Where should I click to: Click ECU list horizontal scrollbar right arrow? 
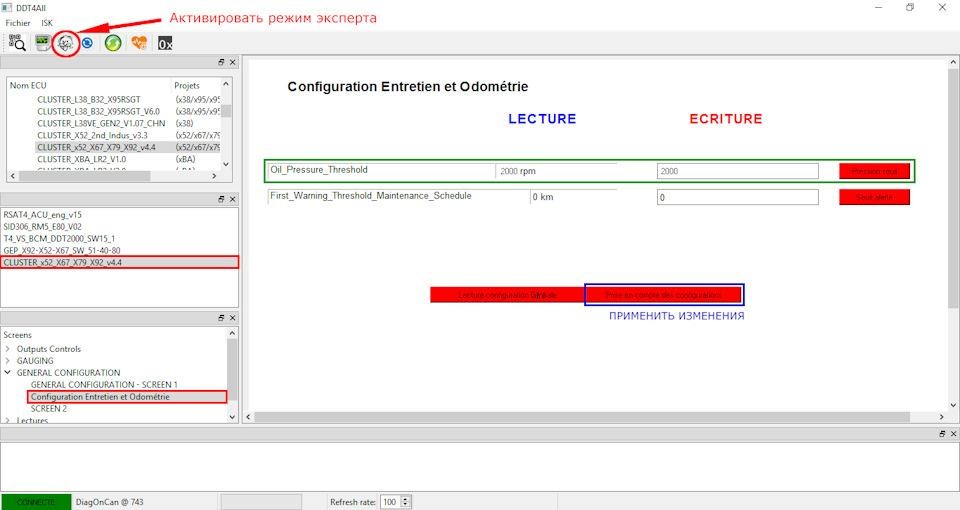click(x=214, y=176)
